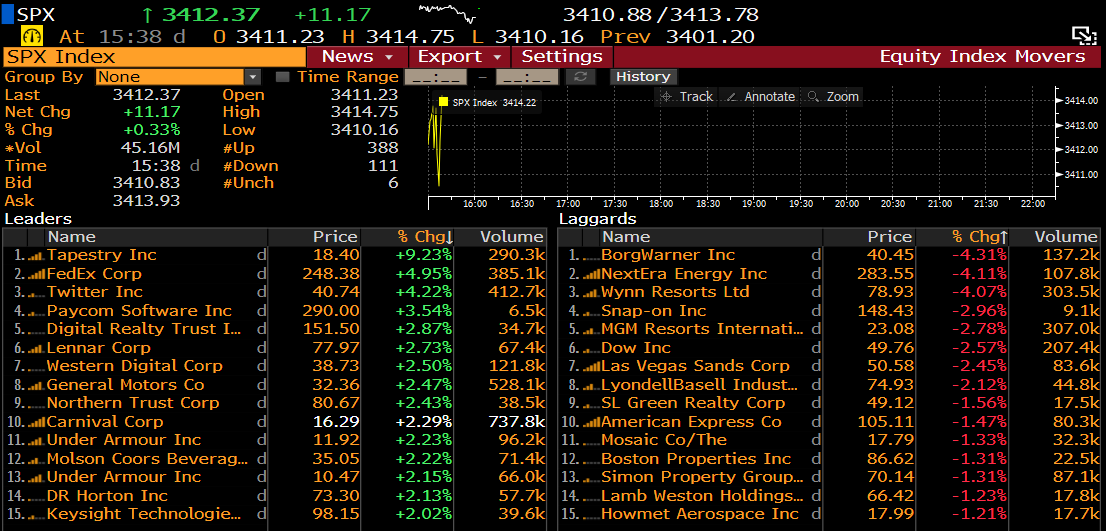
Task: Enable the Time Range checkbox
Action: (x=283, y=77)
